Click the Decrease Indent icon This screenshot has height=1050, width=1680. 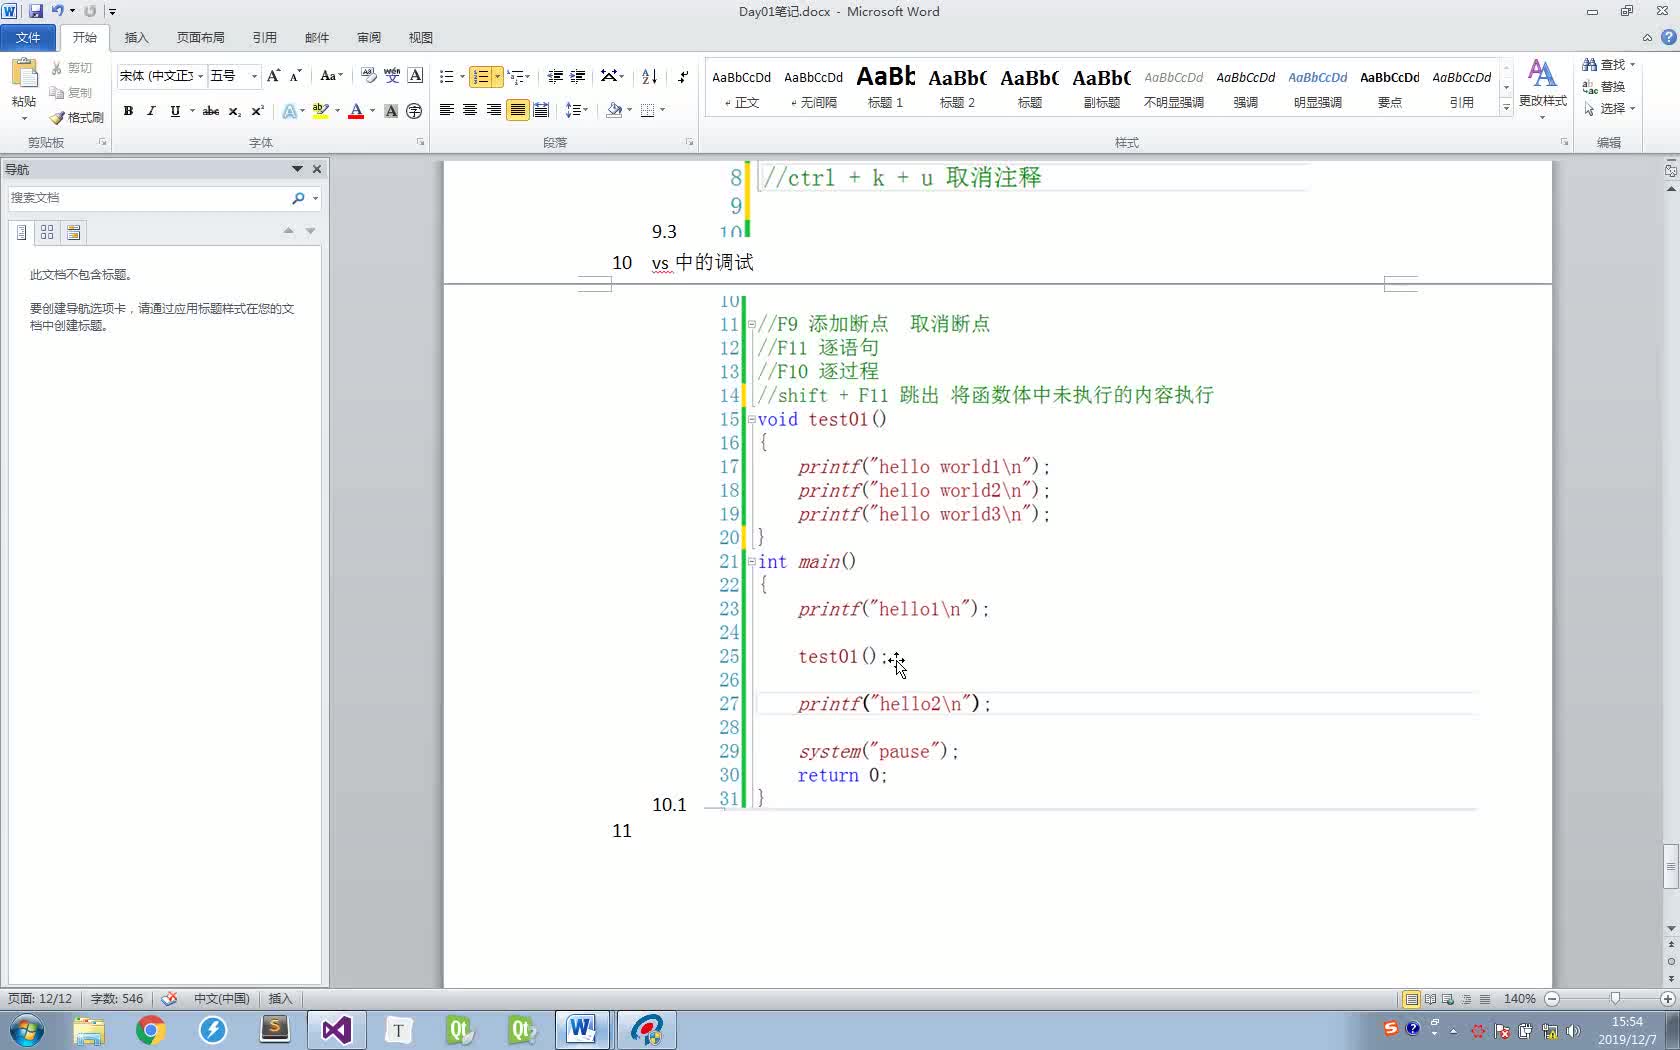point(555,76)
